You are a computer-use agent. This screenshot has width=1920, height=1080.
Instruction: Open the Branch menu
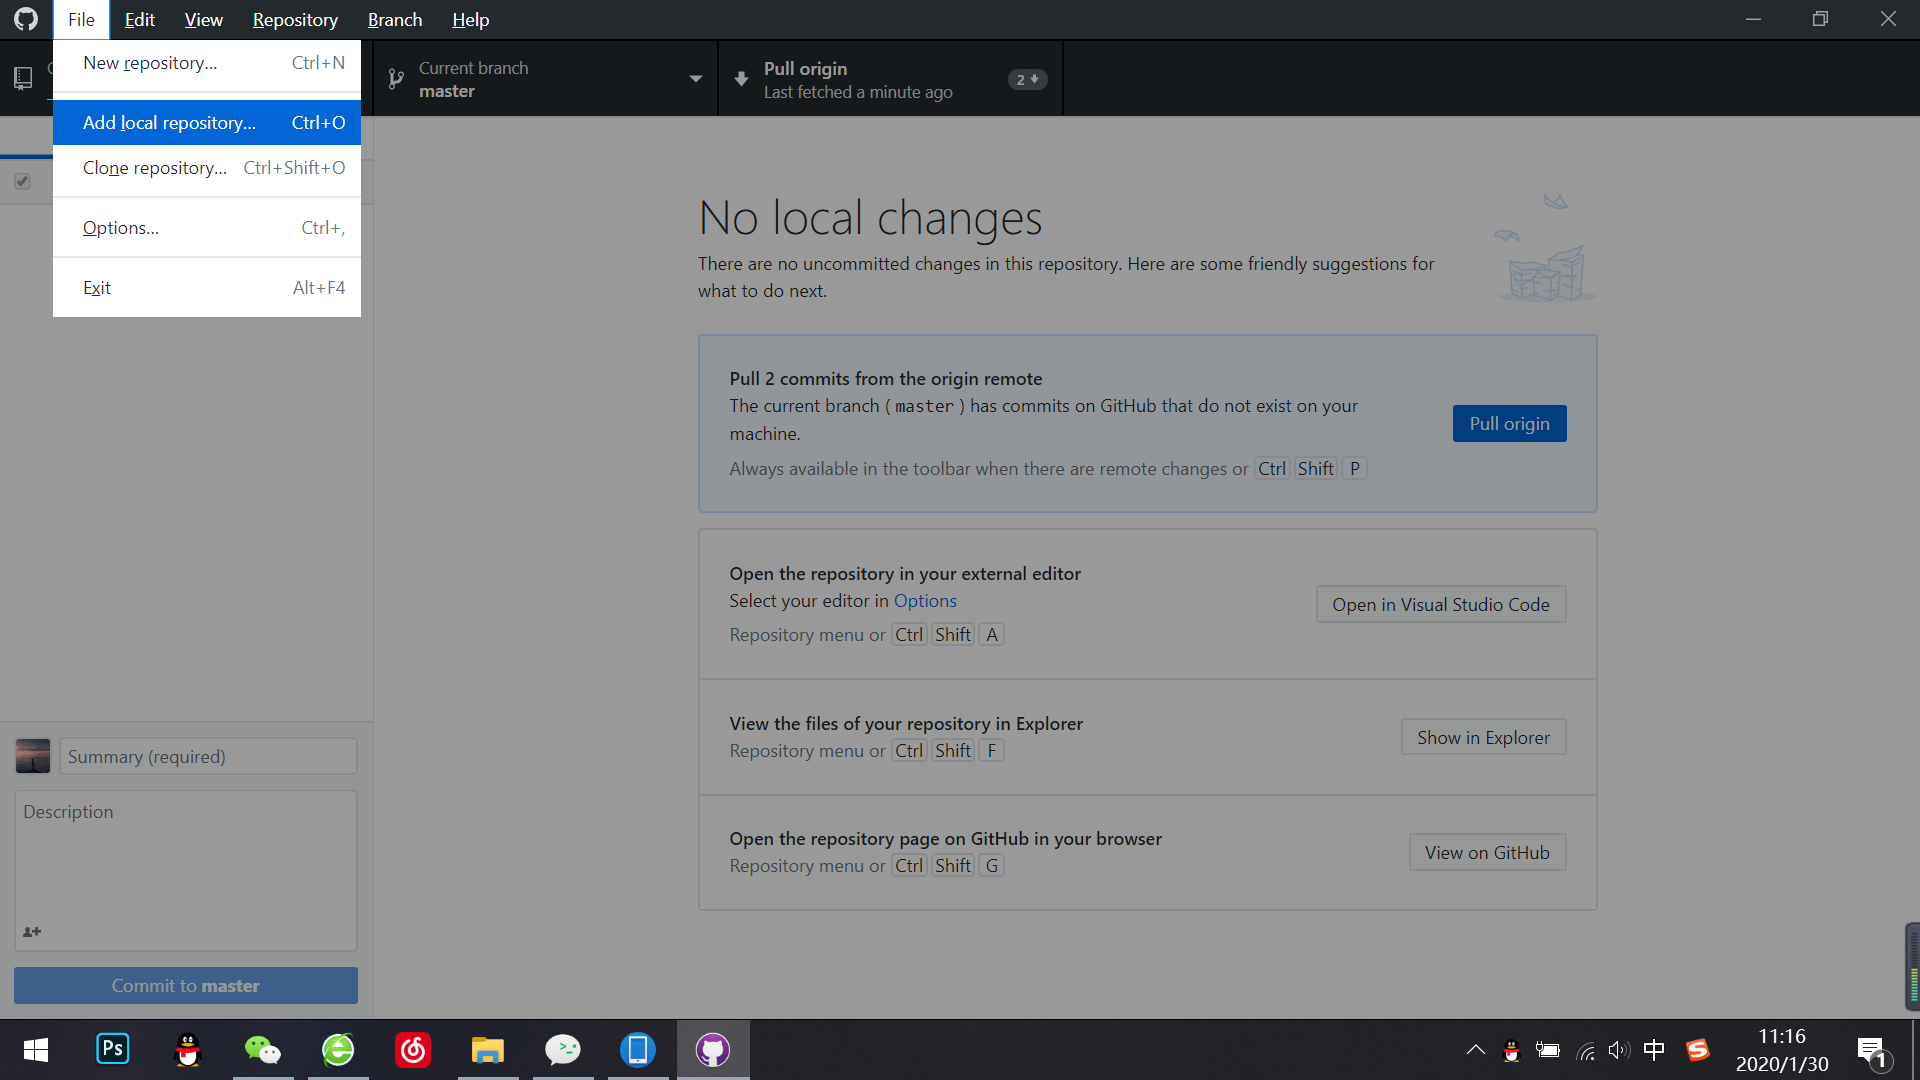coord(394,19)
